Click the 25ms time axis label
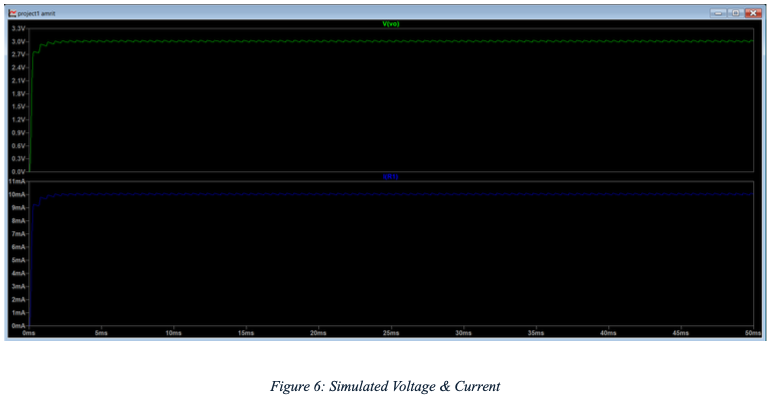Screen dimensions: 774x410 391,333
